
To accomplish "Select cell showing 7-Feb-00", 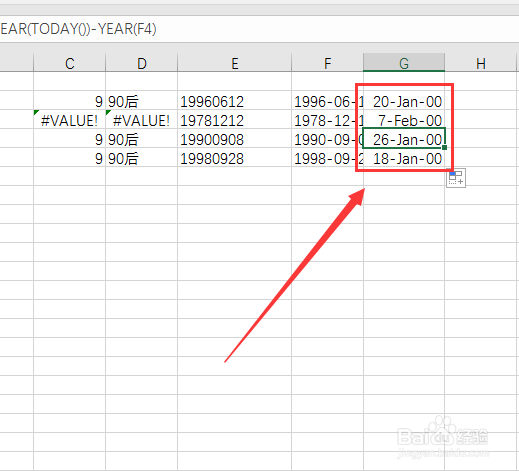I will (x=404, y=119).
